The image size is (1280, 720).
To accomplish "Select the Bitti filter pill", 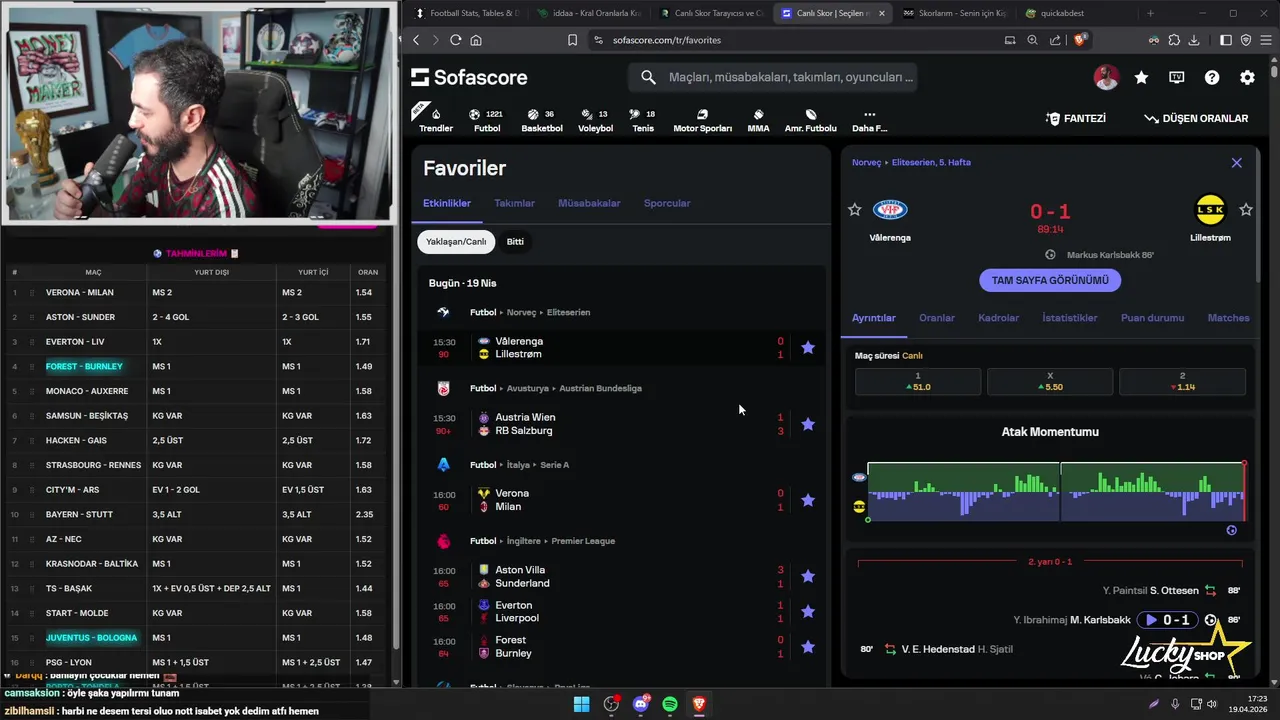I will [515, 241].
